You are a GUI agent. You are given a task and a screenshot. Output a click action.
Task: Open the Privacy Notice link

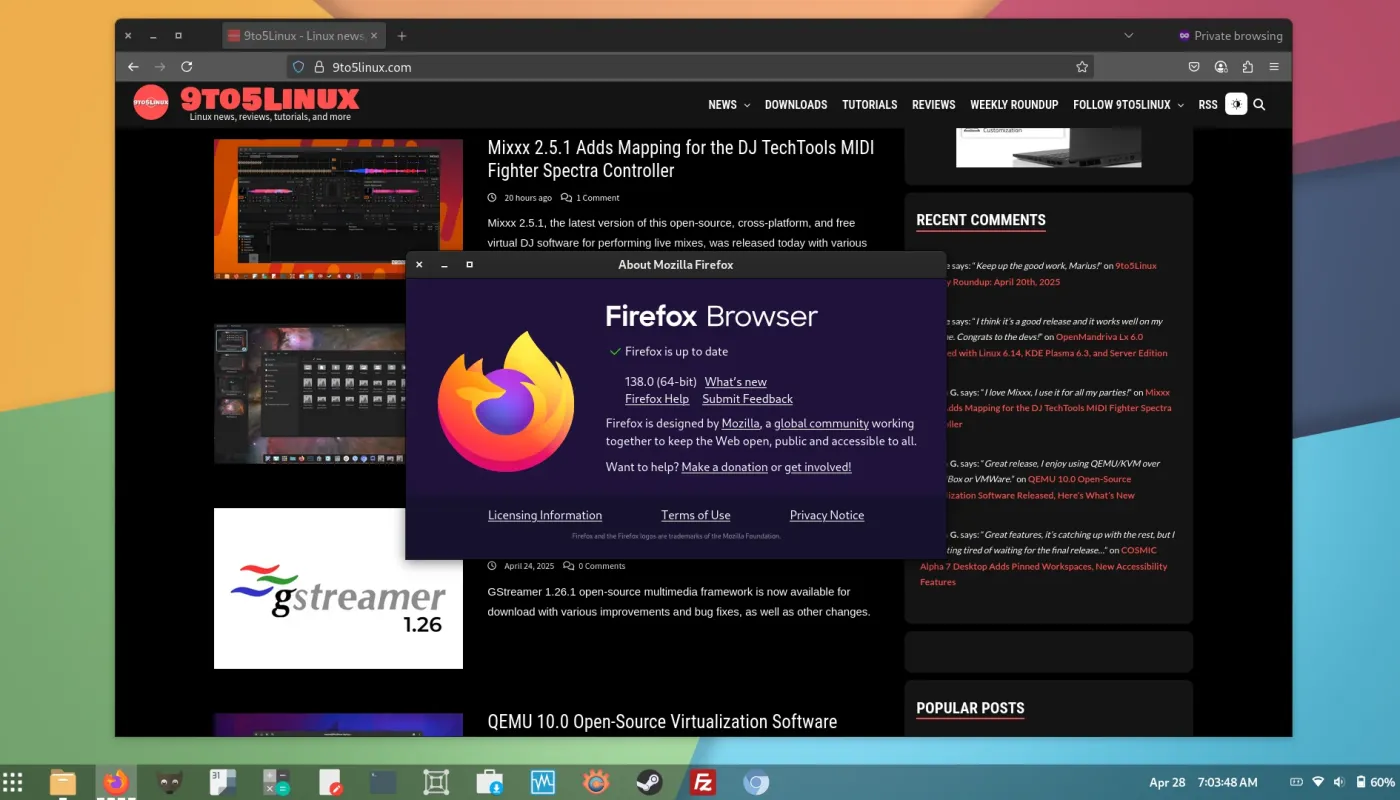click(x=827, y=516)
